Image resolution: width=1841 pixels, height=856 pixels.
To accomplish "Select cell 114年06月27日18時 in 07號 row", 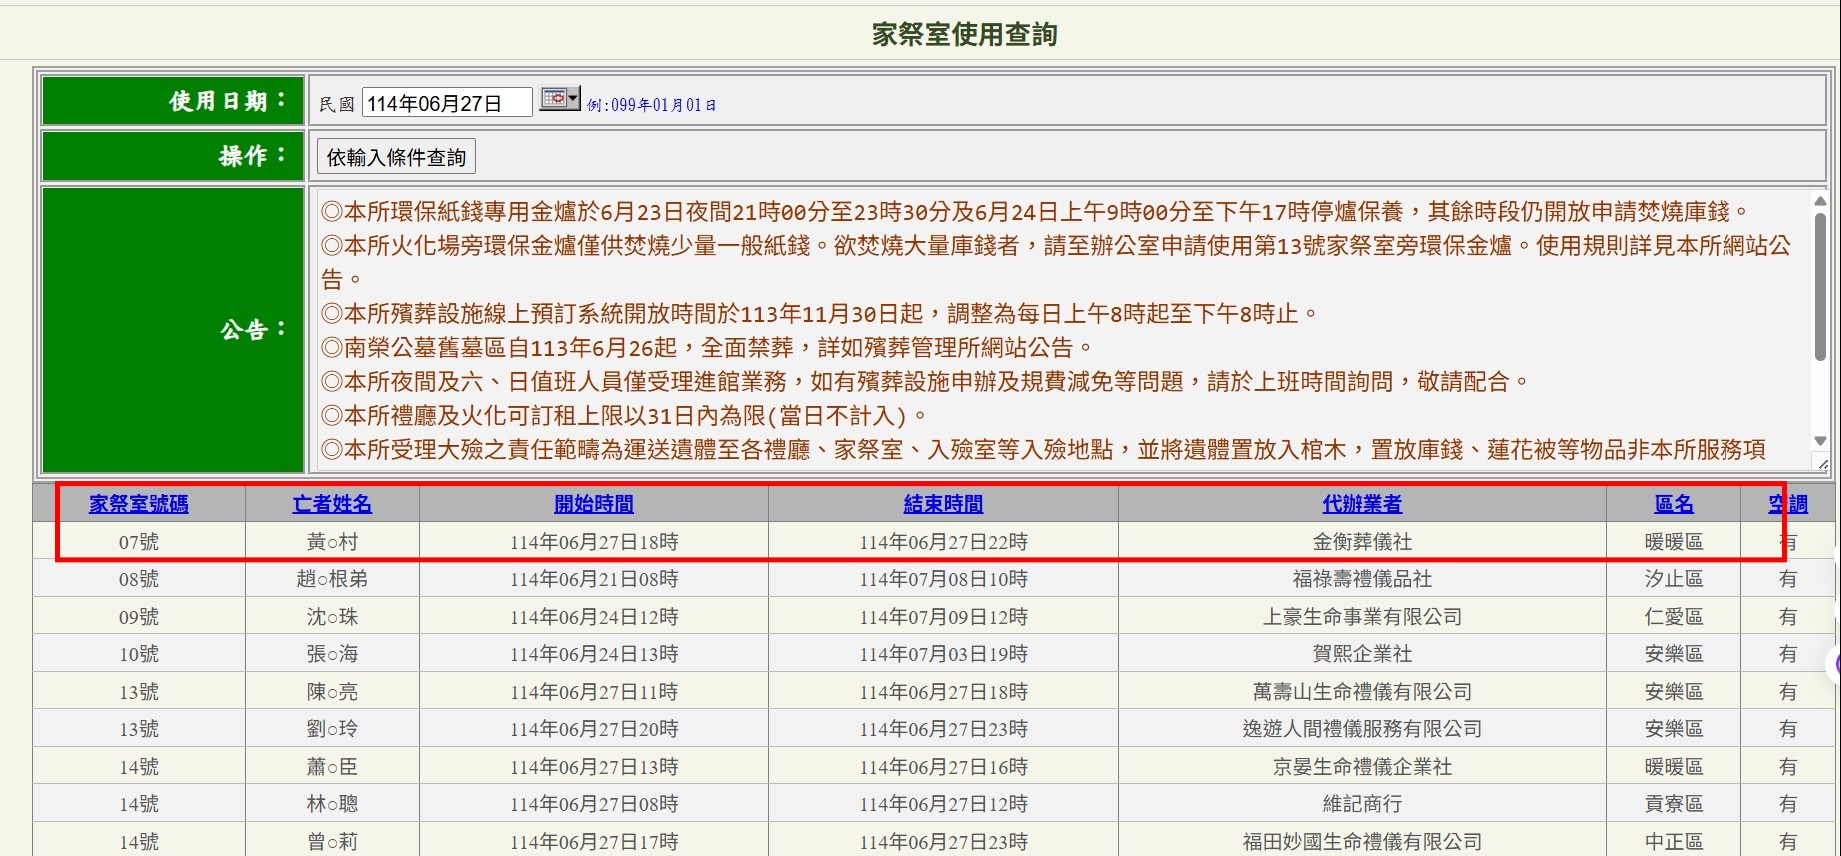I will tap(594, 542).
